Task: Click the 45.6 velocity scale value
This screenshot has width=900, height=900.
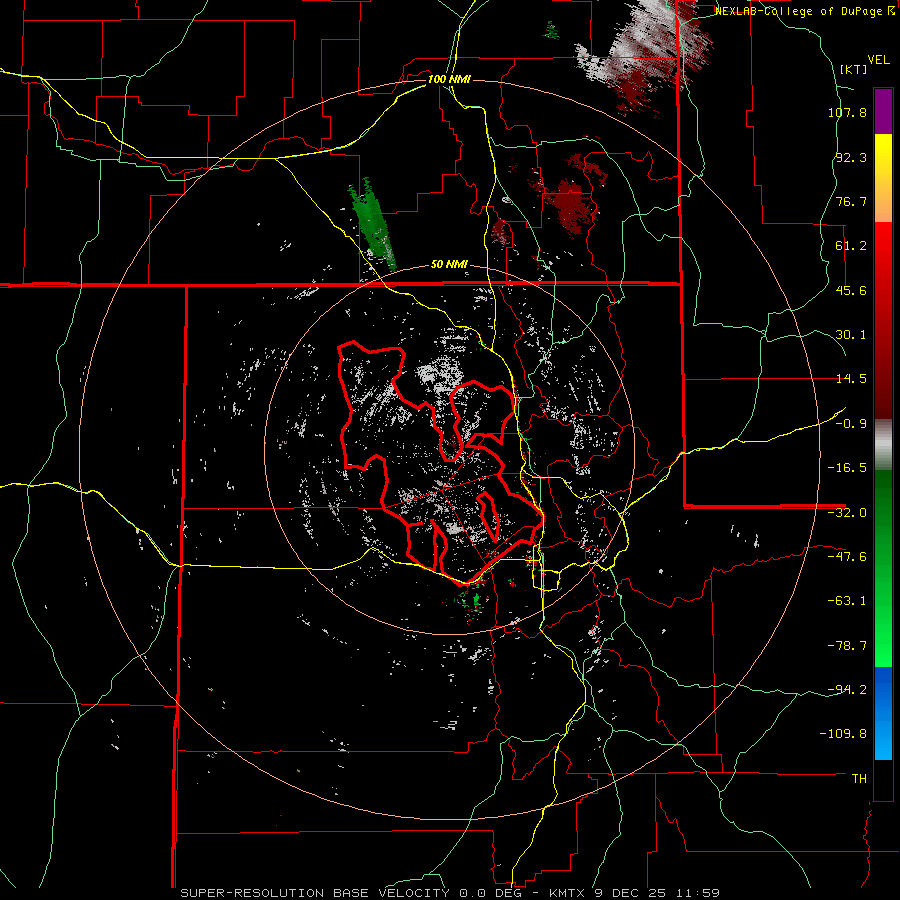Action: [851, 290]
